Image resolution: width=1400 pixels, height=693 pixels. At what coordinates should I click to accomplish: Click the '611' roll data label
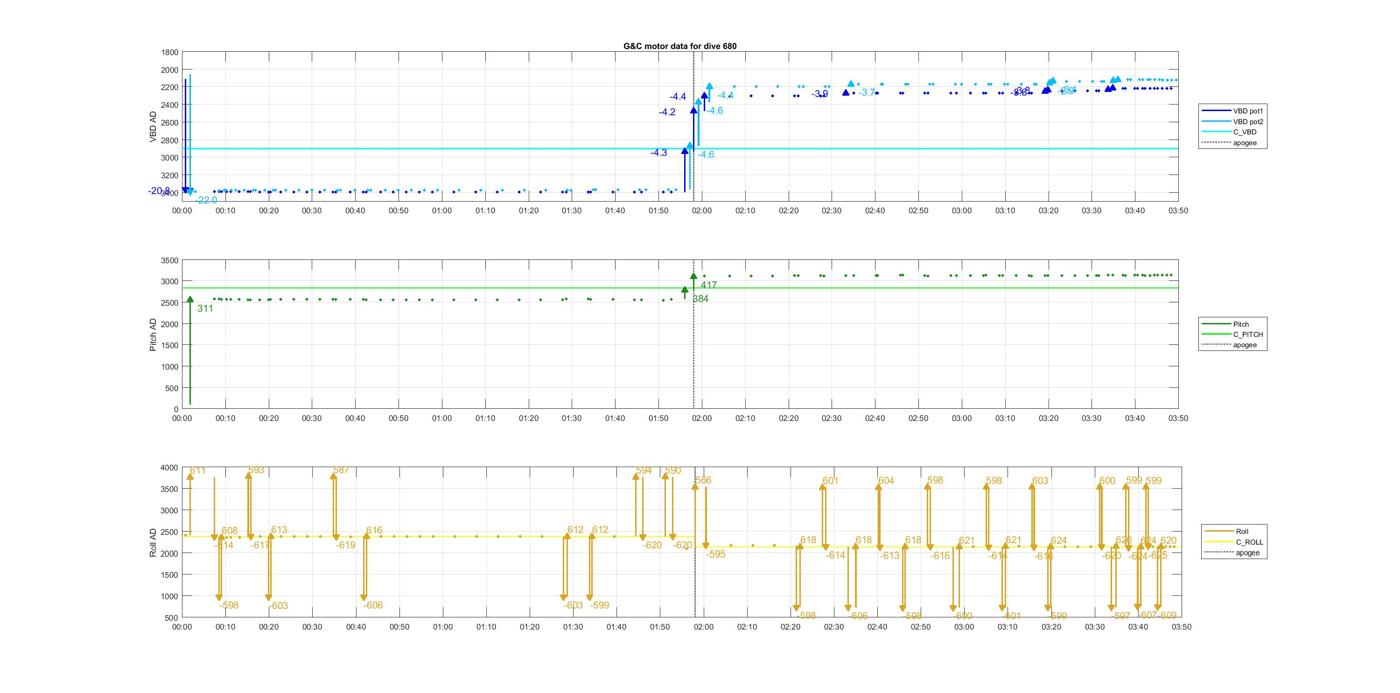(199, 471)
